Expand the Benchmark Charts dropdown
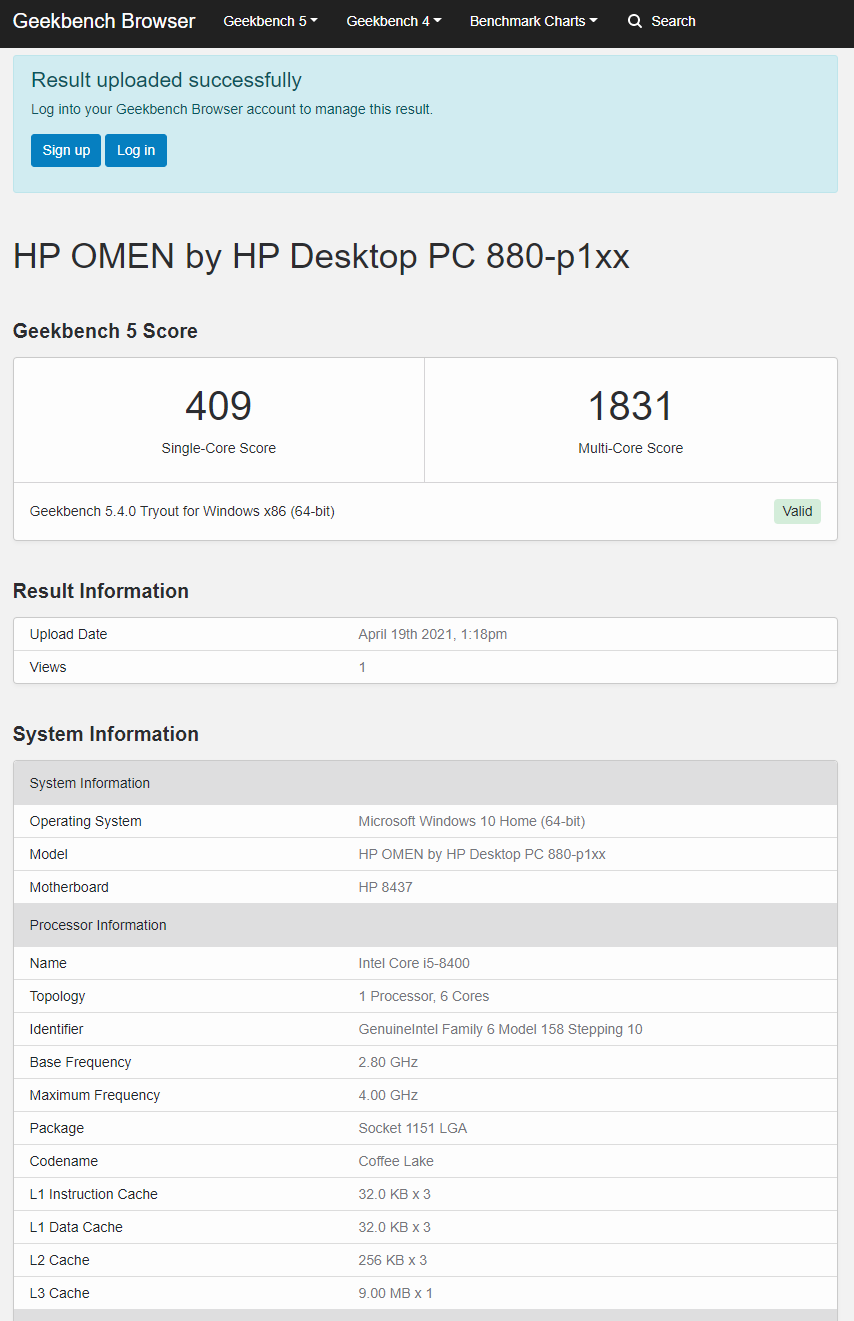 tap(534, 21)
